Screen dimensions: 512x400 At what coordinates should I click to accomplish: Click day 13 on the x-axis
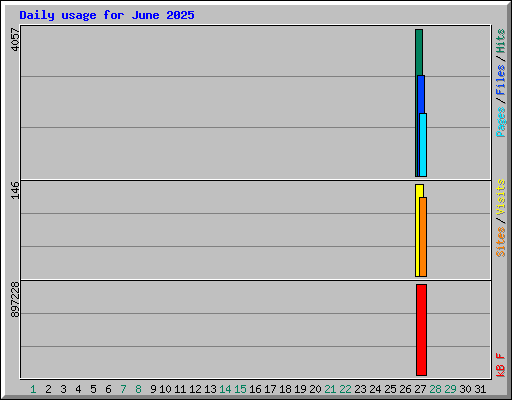point(210,389)
